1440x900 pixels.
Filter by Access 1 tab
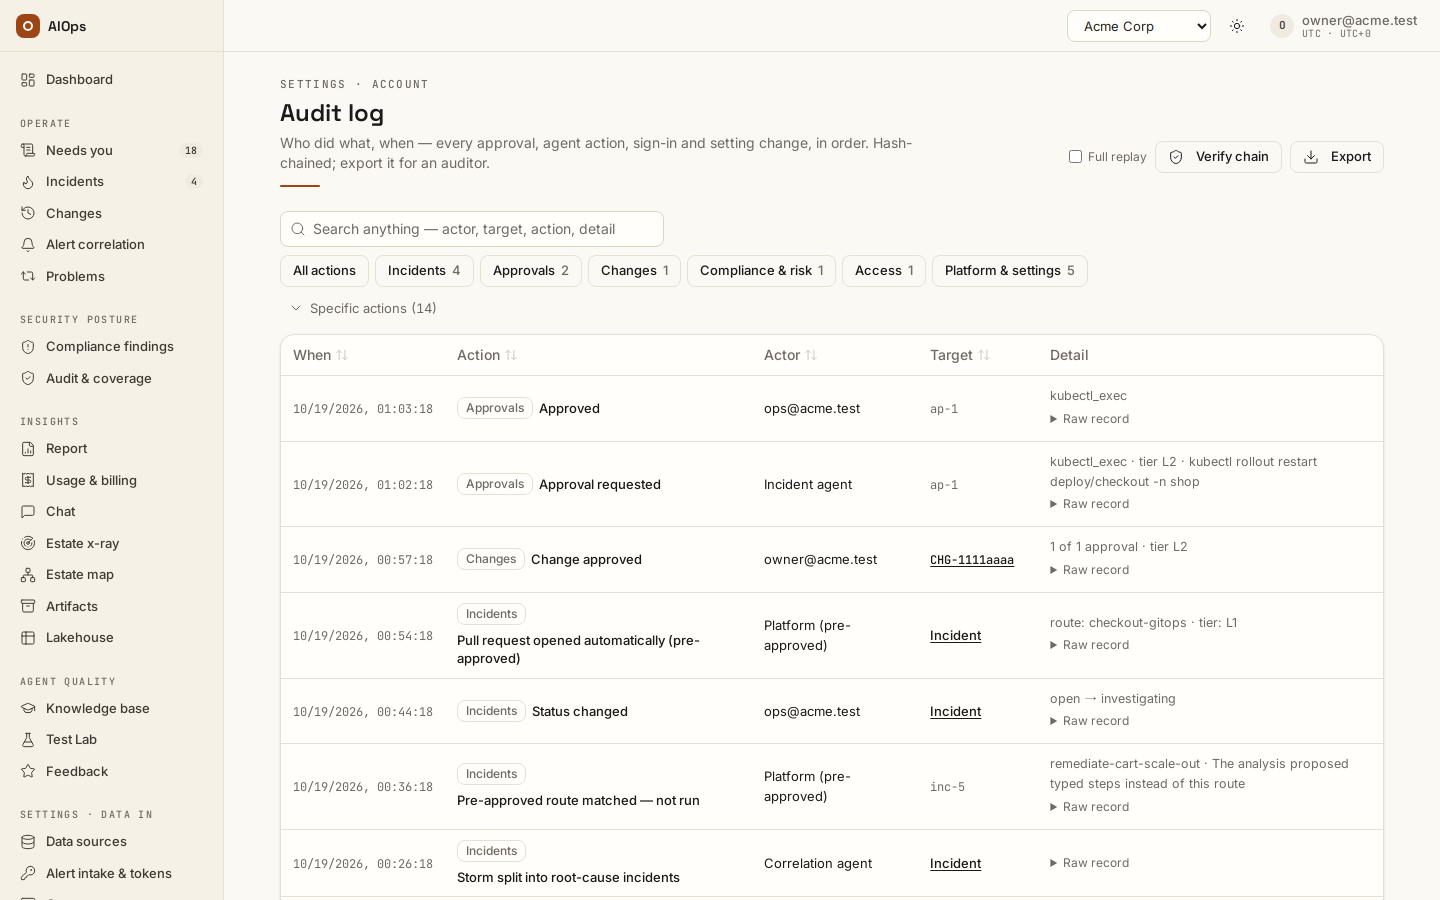tap(884, 271)
